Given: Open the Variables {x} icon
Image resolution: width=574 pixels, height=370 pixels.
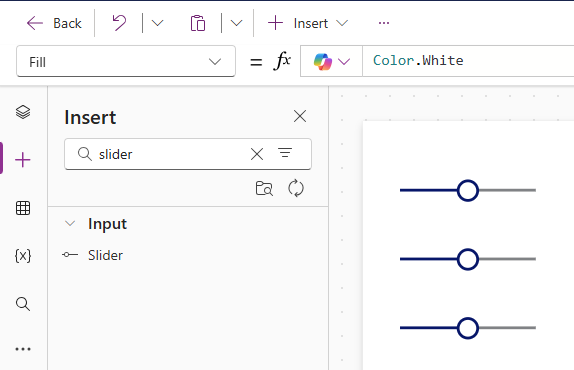Looking at the screenshot, I should [x=23, y=256].
